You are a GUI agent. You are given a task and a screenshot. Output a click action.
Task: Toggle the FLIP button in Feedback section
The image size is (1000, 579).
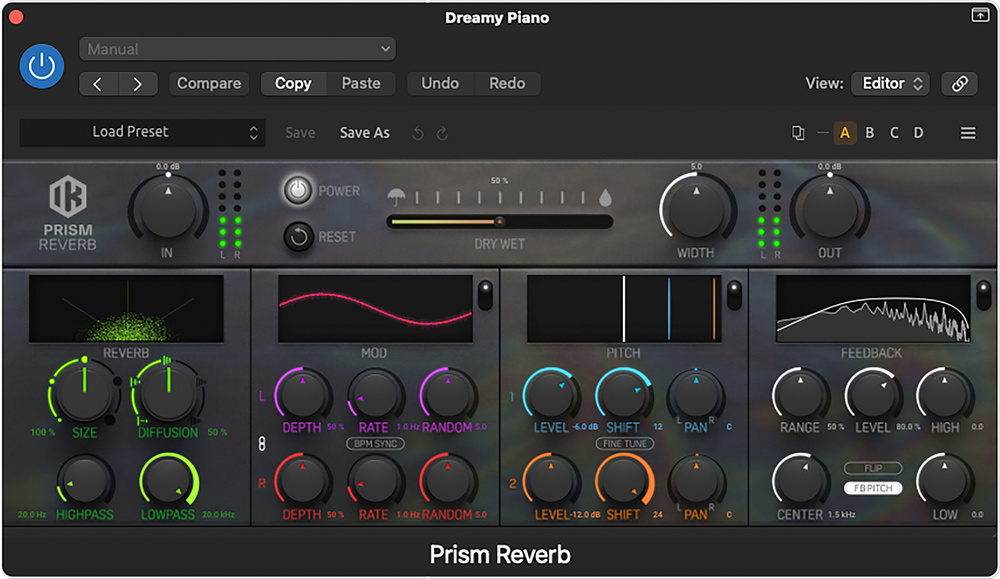pos(871,468)
